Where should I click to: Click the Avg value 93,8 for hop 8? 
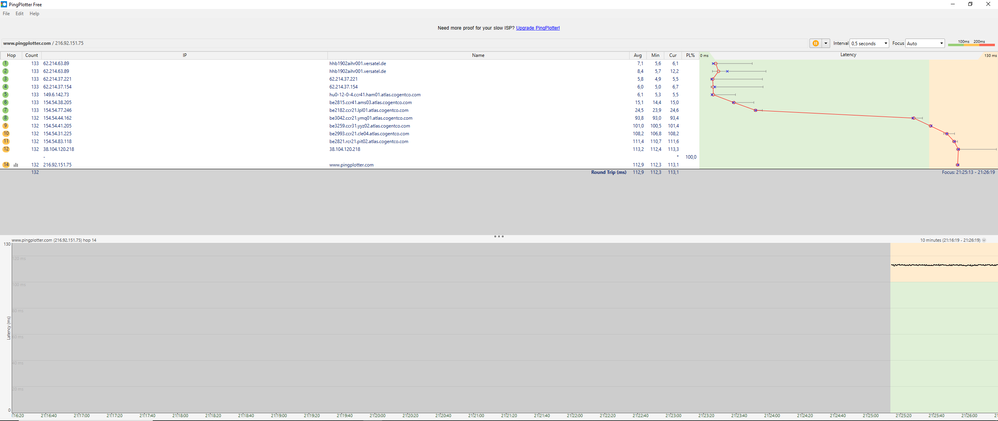pos(639,118)
